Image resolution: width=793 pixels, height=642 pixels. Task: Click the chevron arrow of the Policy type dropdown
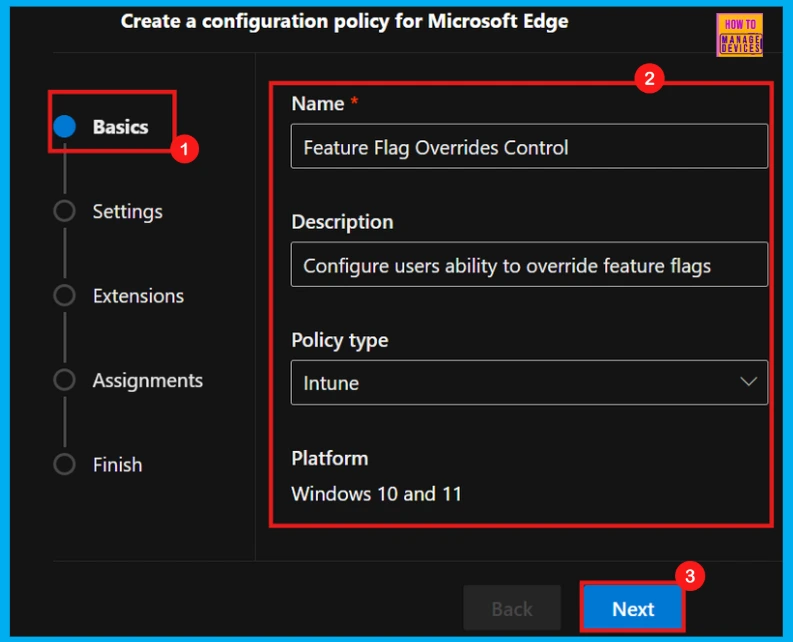(x=748, y=381)
